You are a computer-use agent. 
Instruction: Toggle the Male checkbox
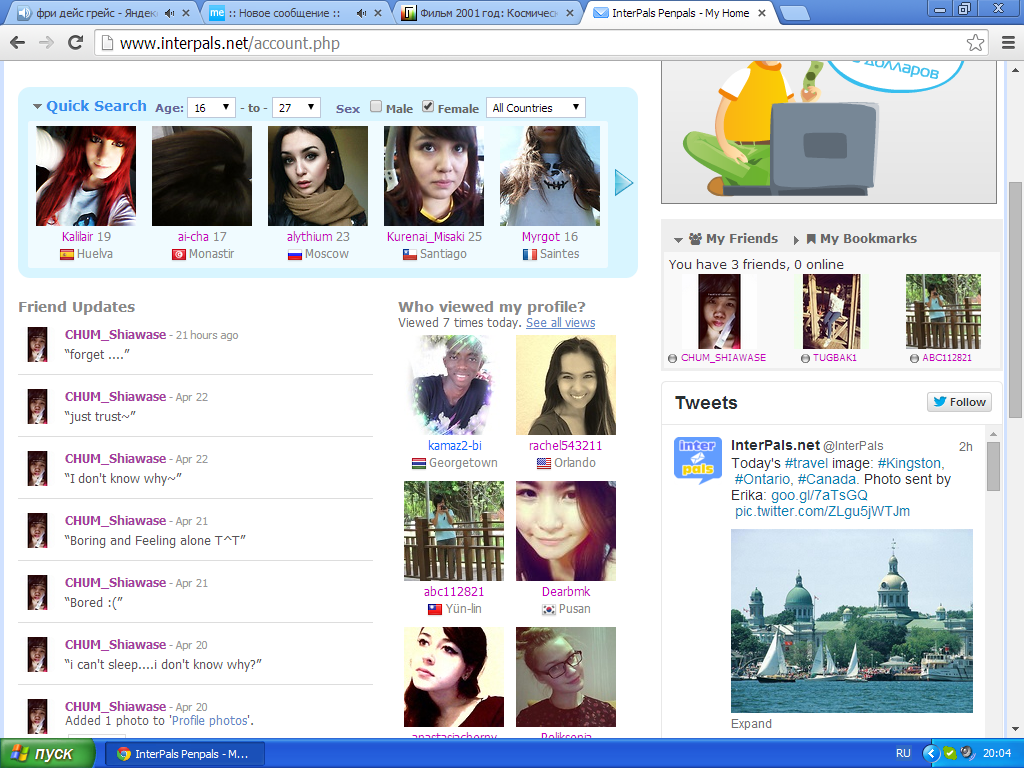point(376,106)
